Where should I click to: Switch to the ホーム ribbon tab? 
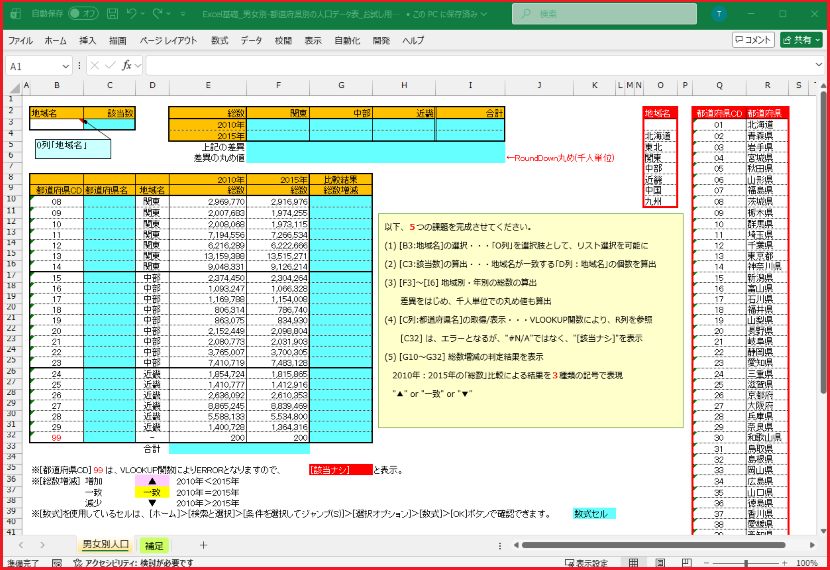pos(56,40)
